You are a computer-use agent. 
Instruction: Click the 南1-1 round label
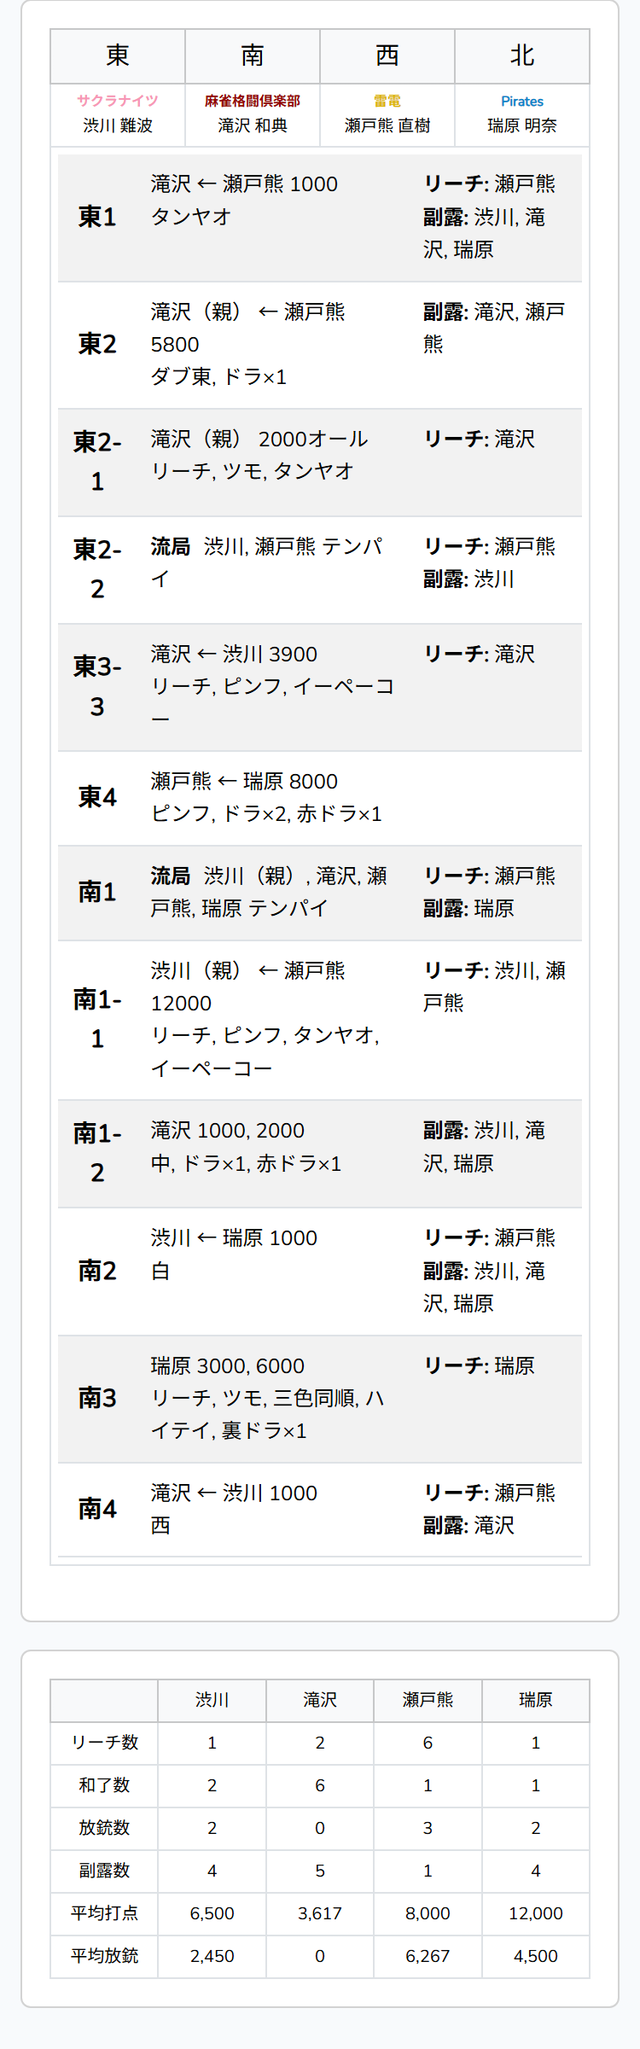[x=97, y=1019]
